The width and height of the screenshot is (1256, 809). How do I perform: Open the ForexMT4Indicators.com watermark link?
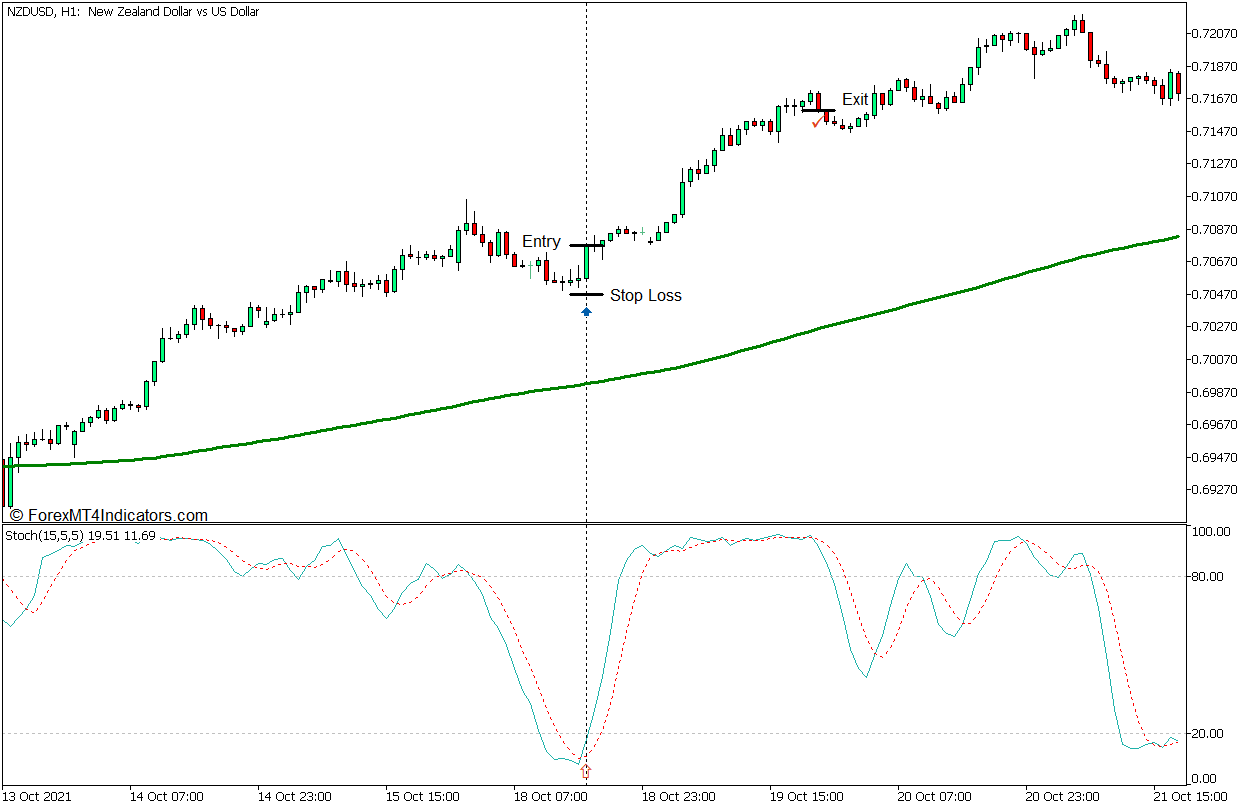click(108, 516)
